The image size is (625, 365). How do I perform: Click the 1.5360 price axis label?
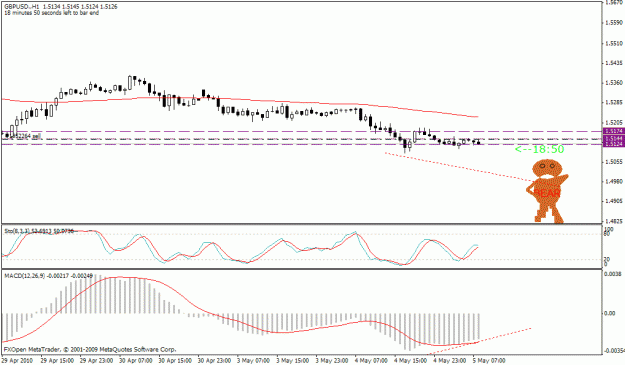[x=614, y=83]
